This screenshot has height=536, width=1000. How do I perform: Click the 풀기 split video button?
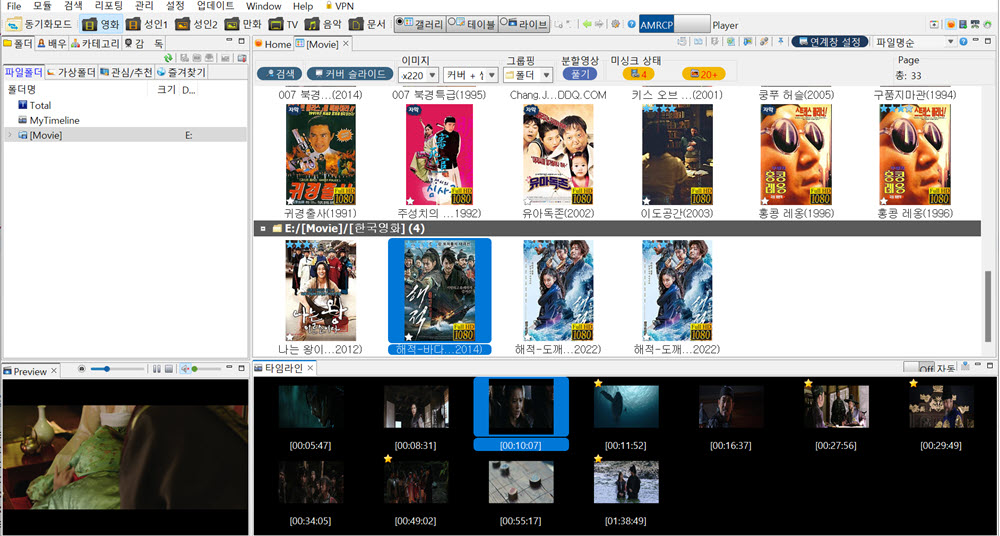tap(579, 73)
